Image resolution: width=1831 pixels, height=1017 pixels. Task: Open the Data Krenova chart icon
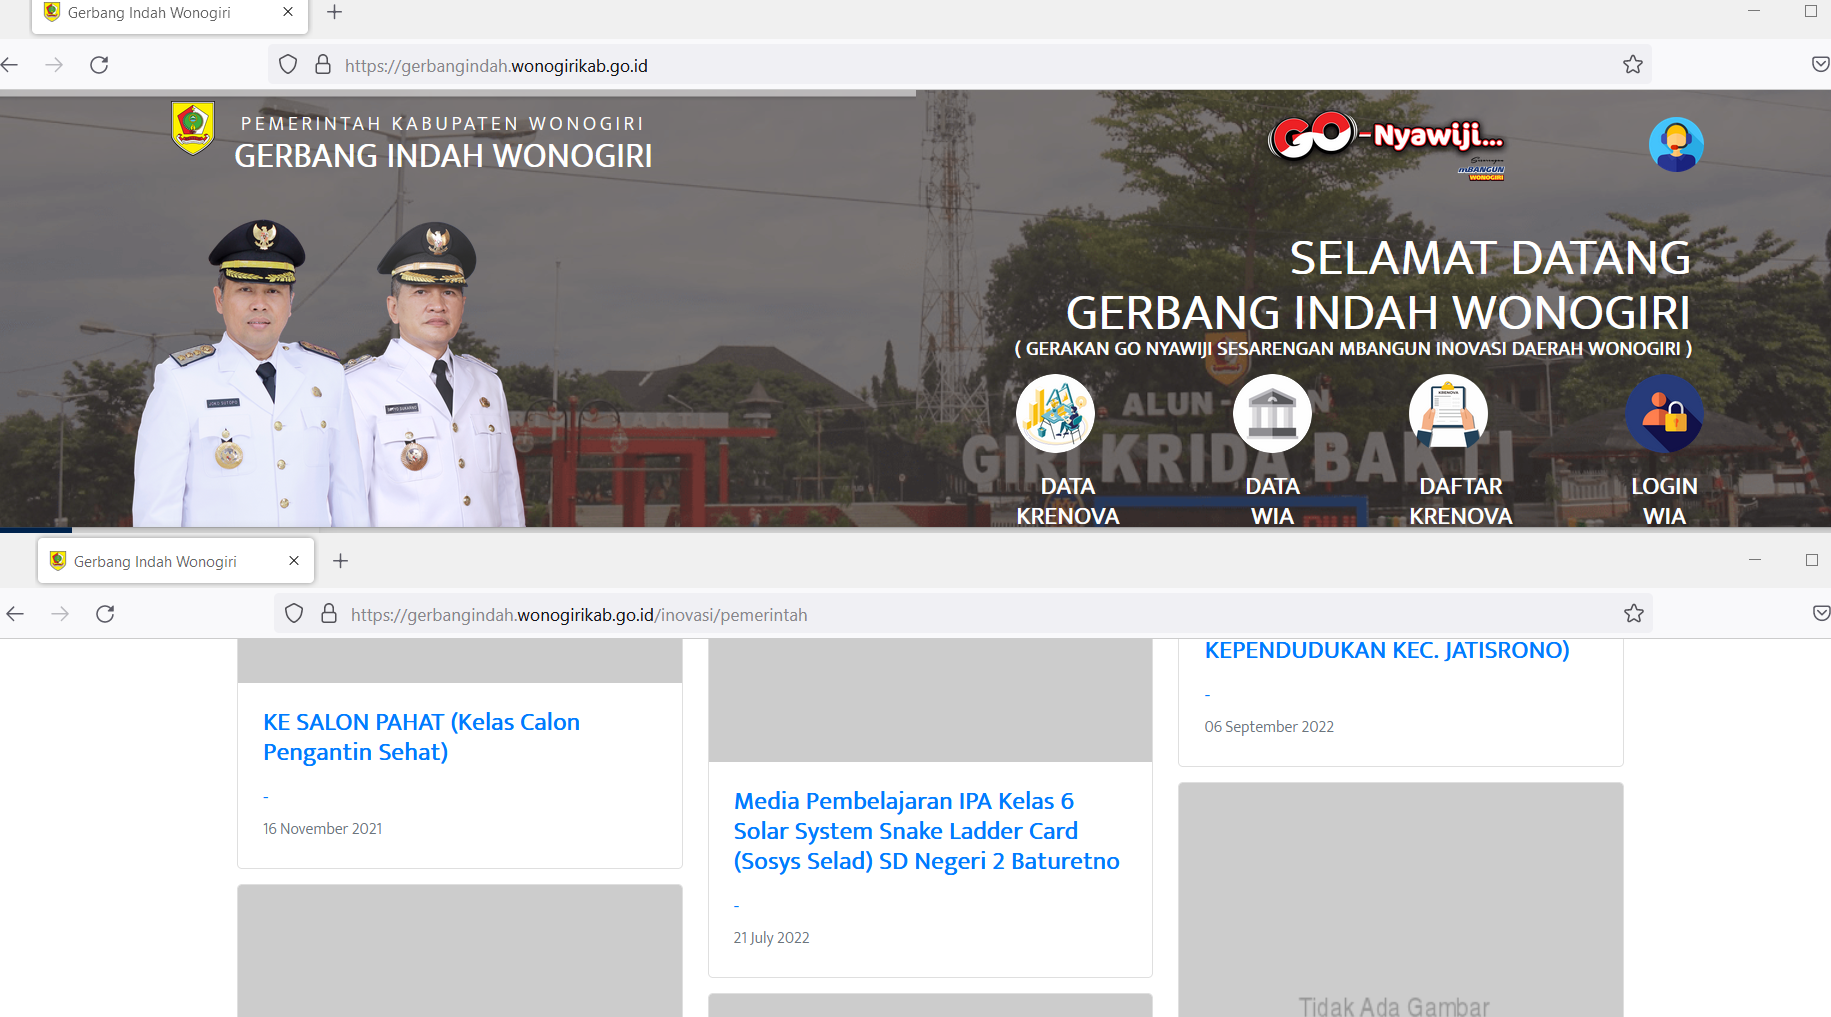[1055, 414]
